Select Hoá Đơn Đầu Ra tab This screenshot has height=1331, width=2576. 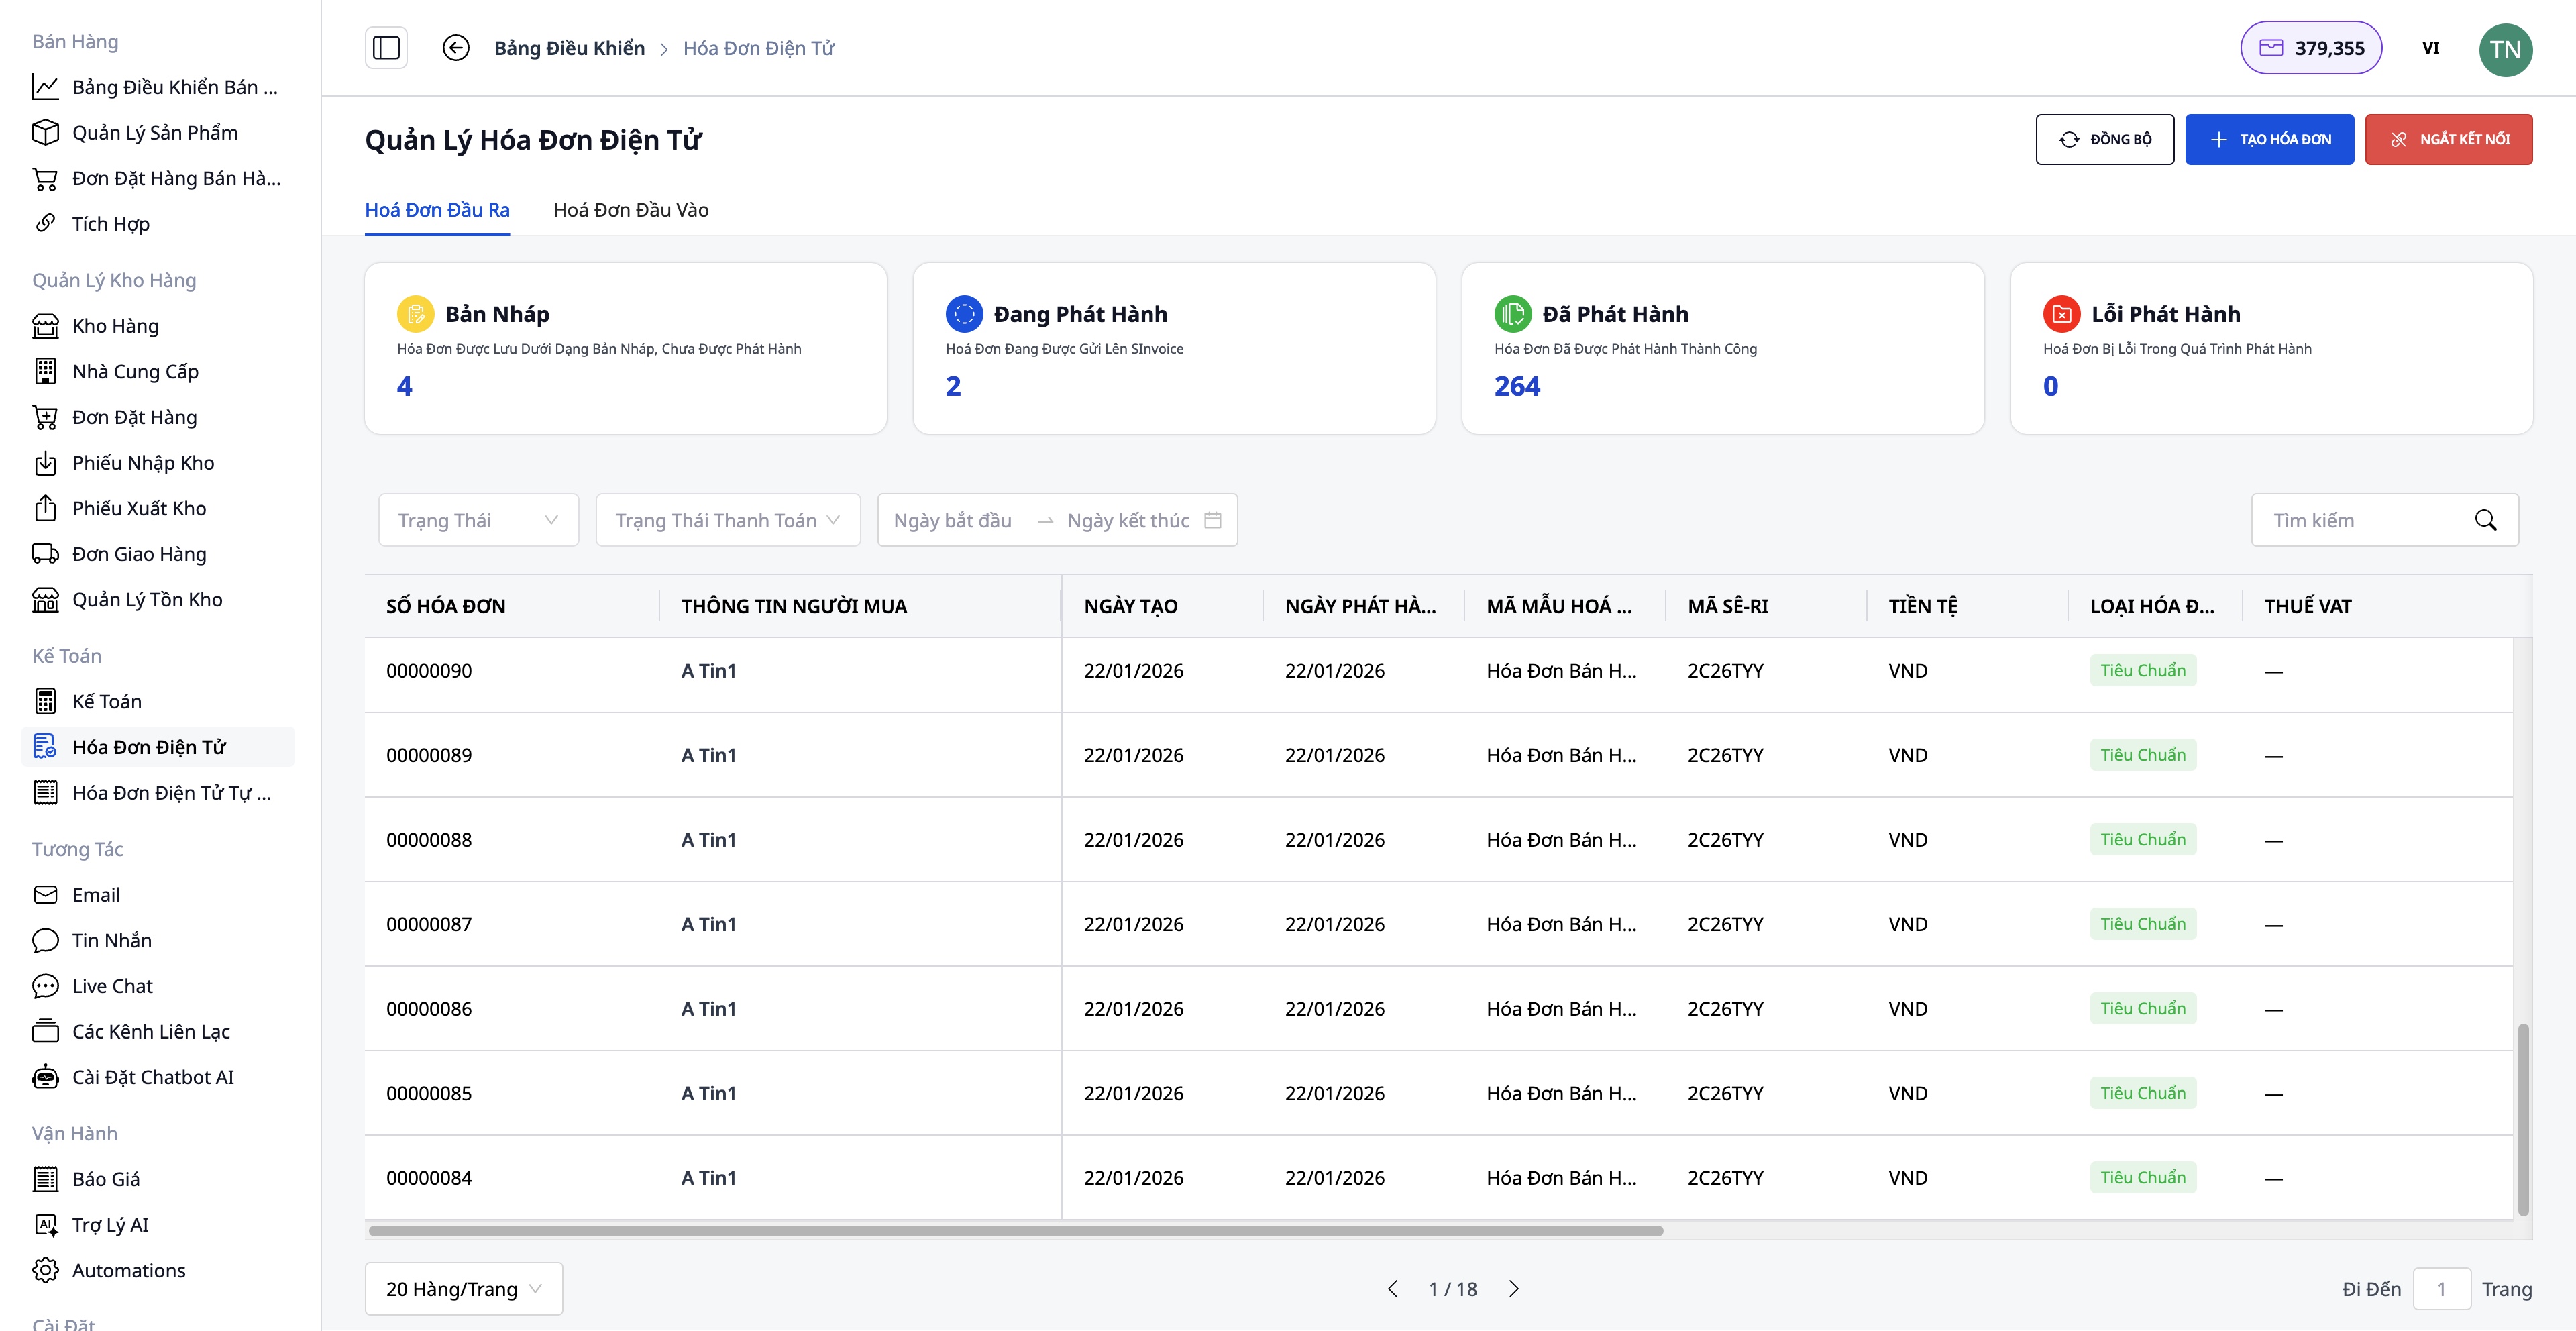[x=437, y=210]
